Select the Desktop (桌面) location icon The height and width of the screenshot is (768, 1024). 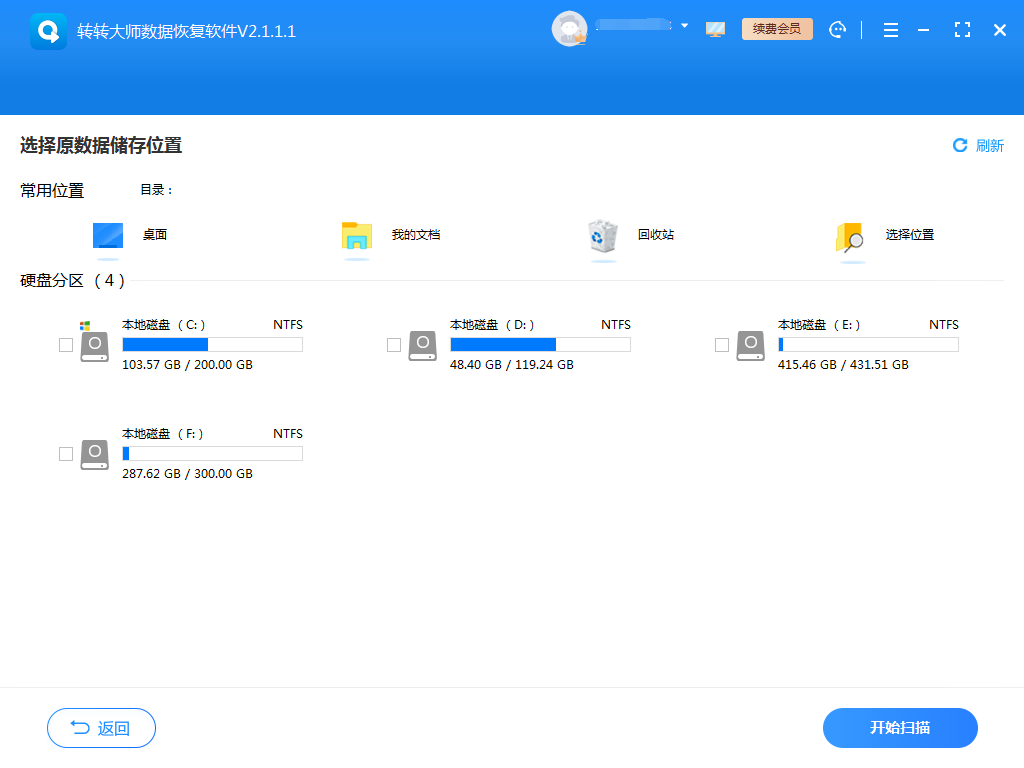tap(108, 236)
